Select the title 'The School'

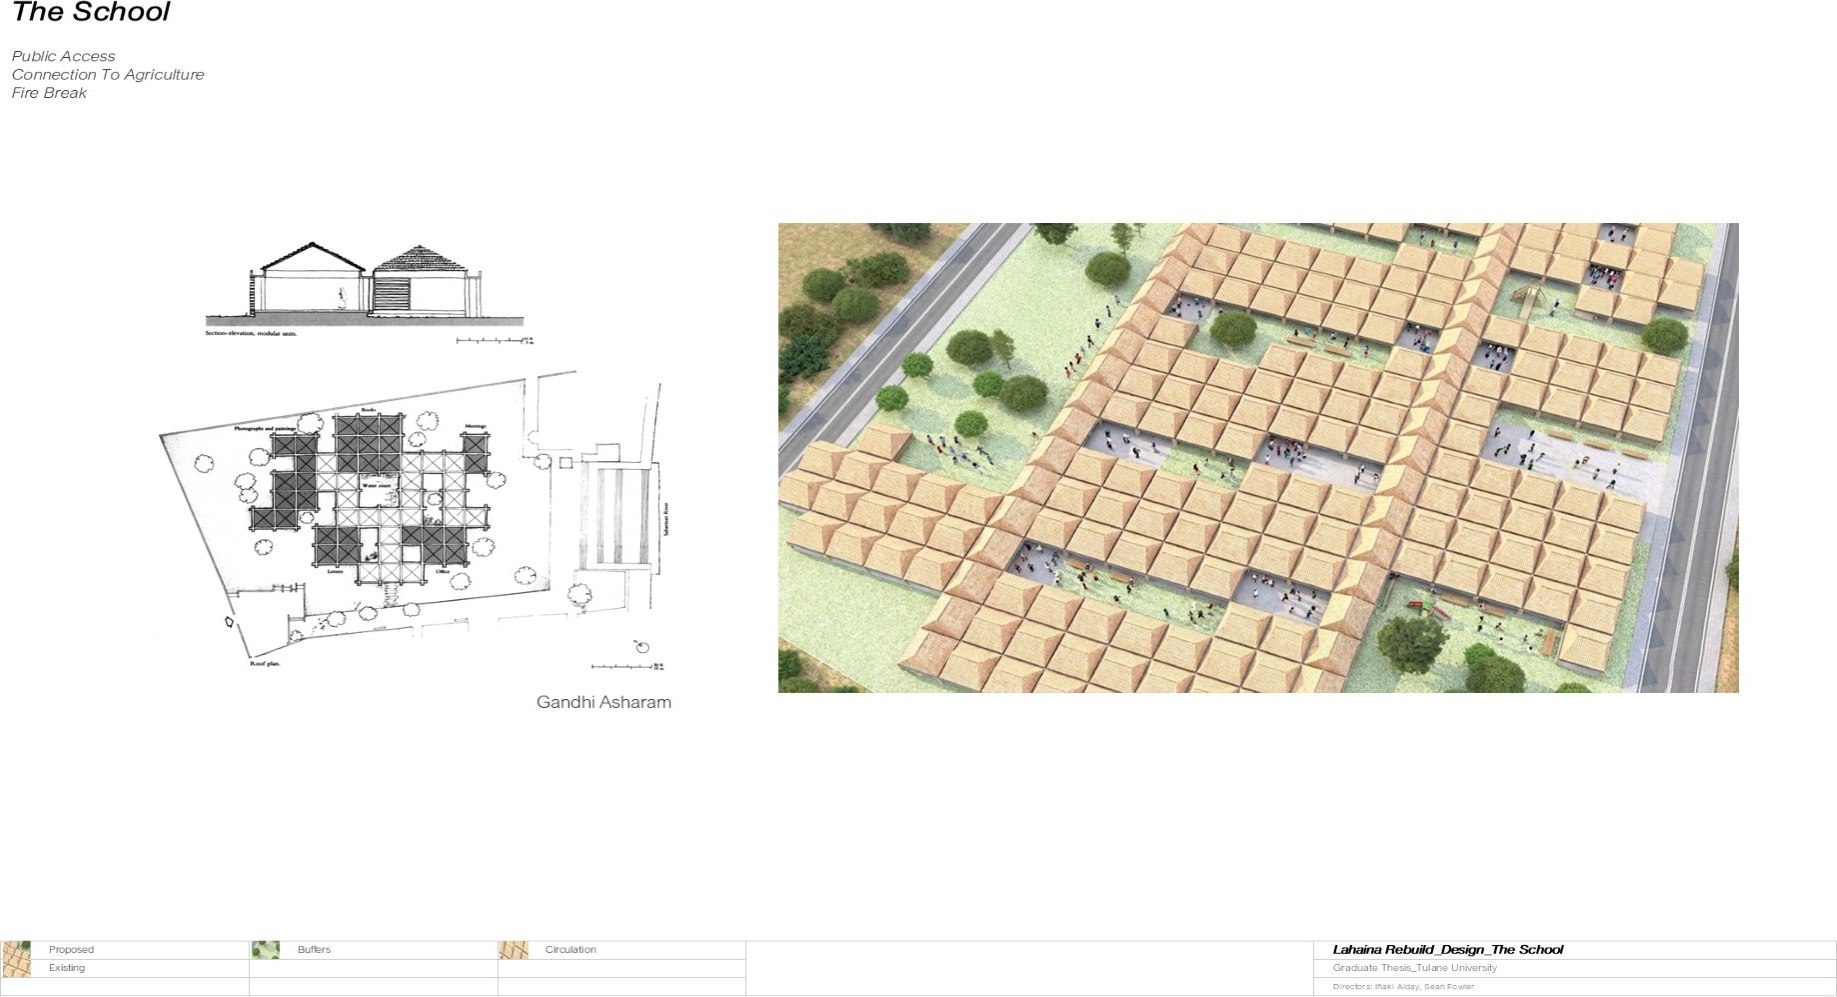(x=90, y=13)
